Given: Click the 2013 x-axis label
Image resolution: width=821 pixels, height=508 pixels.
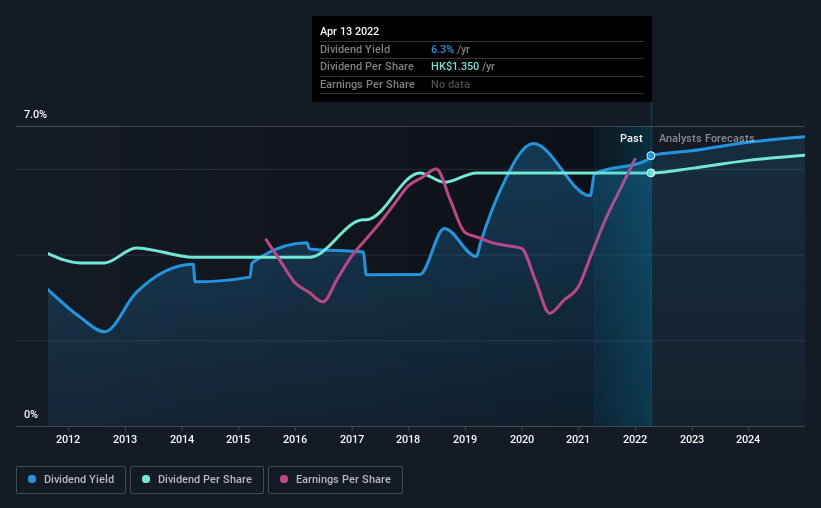Looking at the screenshot, I should click(x=125, y=439).
